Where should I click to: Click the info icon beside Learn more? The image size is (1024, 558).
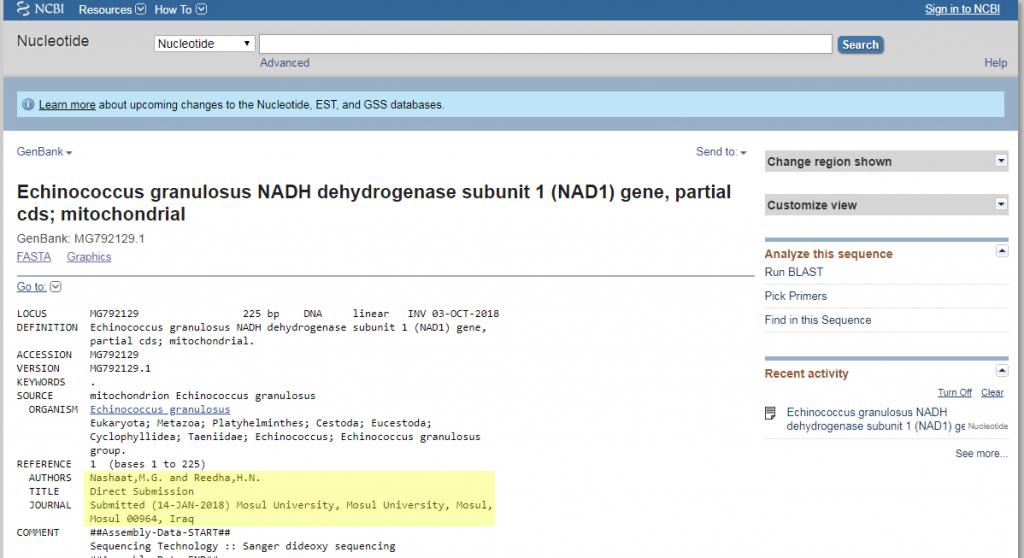[x=28, y=105]
